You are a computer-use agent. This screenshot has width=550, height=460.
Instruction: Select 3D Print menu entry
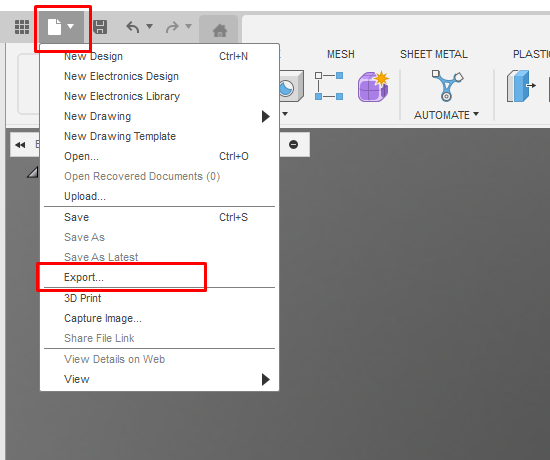click(x=159, y=298)
